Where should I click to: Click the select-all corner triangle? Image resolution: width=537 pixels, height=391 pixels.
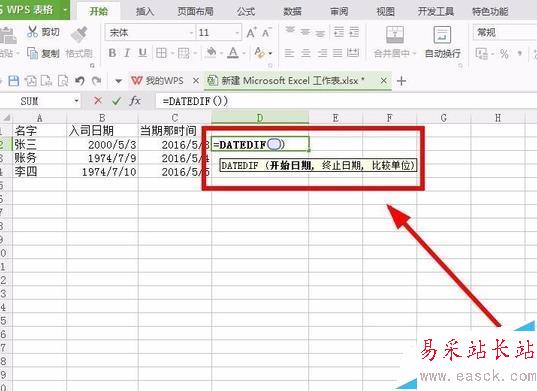[x=6, y=118]
